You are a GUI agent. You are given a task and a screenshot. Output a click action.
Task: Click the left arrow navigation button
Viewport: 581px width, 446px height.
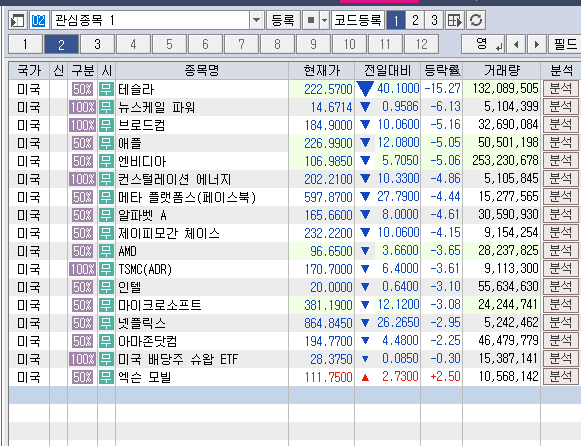pyautogui.click(x=516, y=44)
